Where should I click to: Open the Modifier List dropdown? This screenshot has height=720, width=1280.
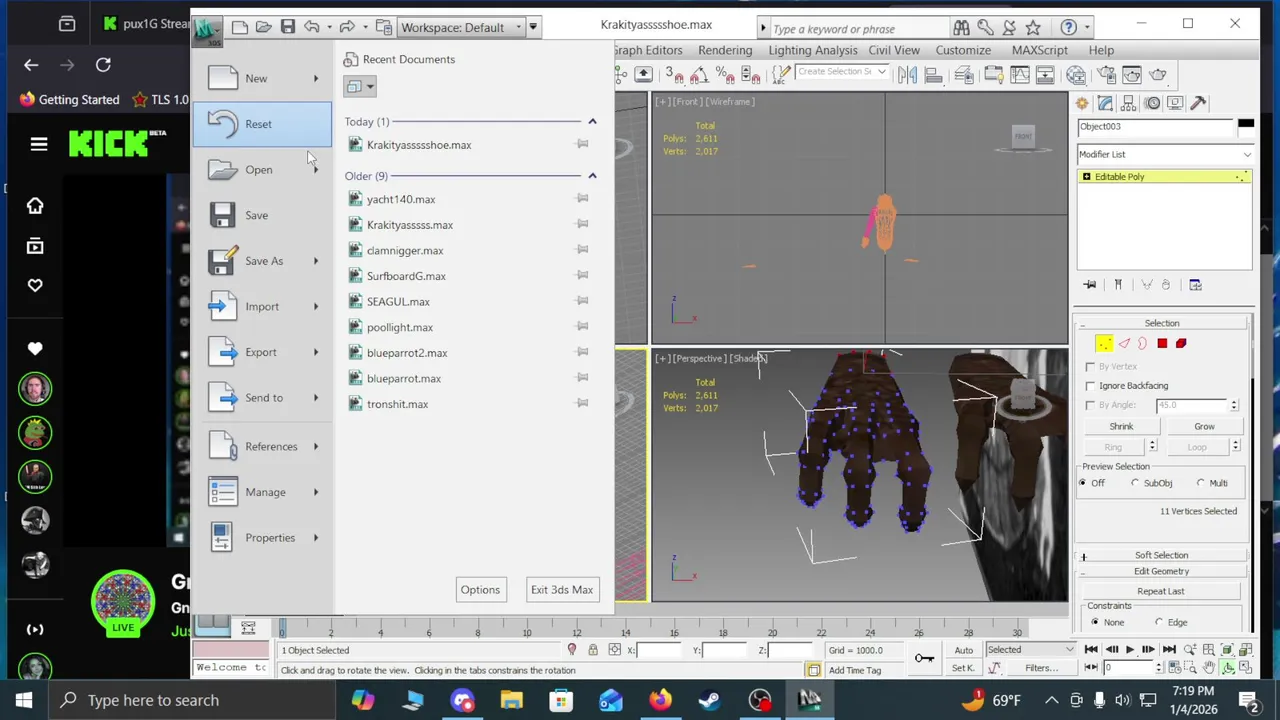[1164, 154]
